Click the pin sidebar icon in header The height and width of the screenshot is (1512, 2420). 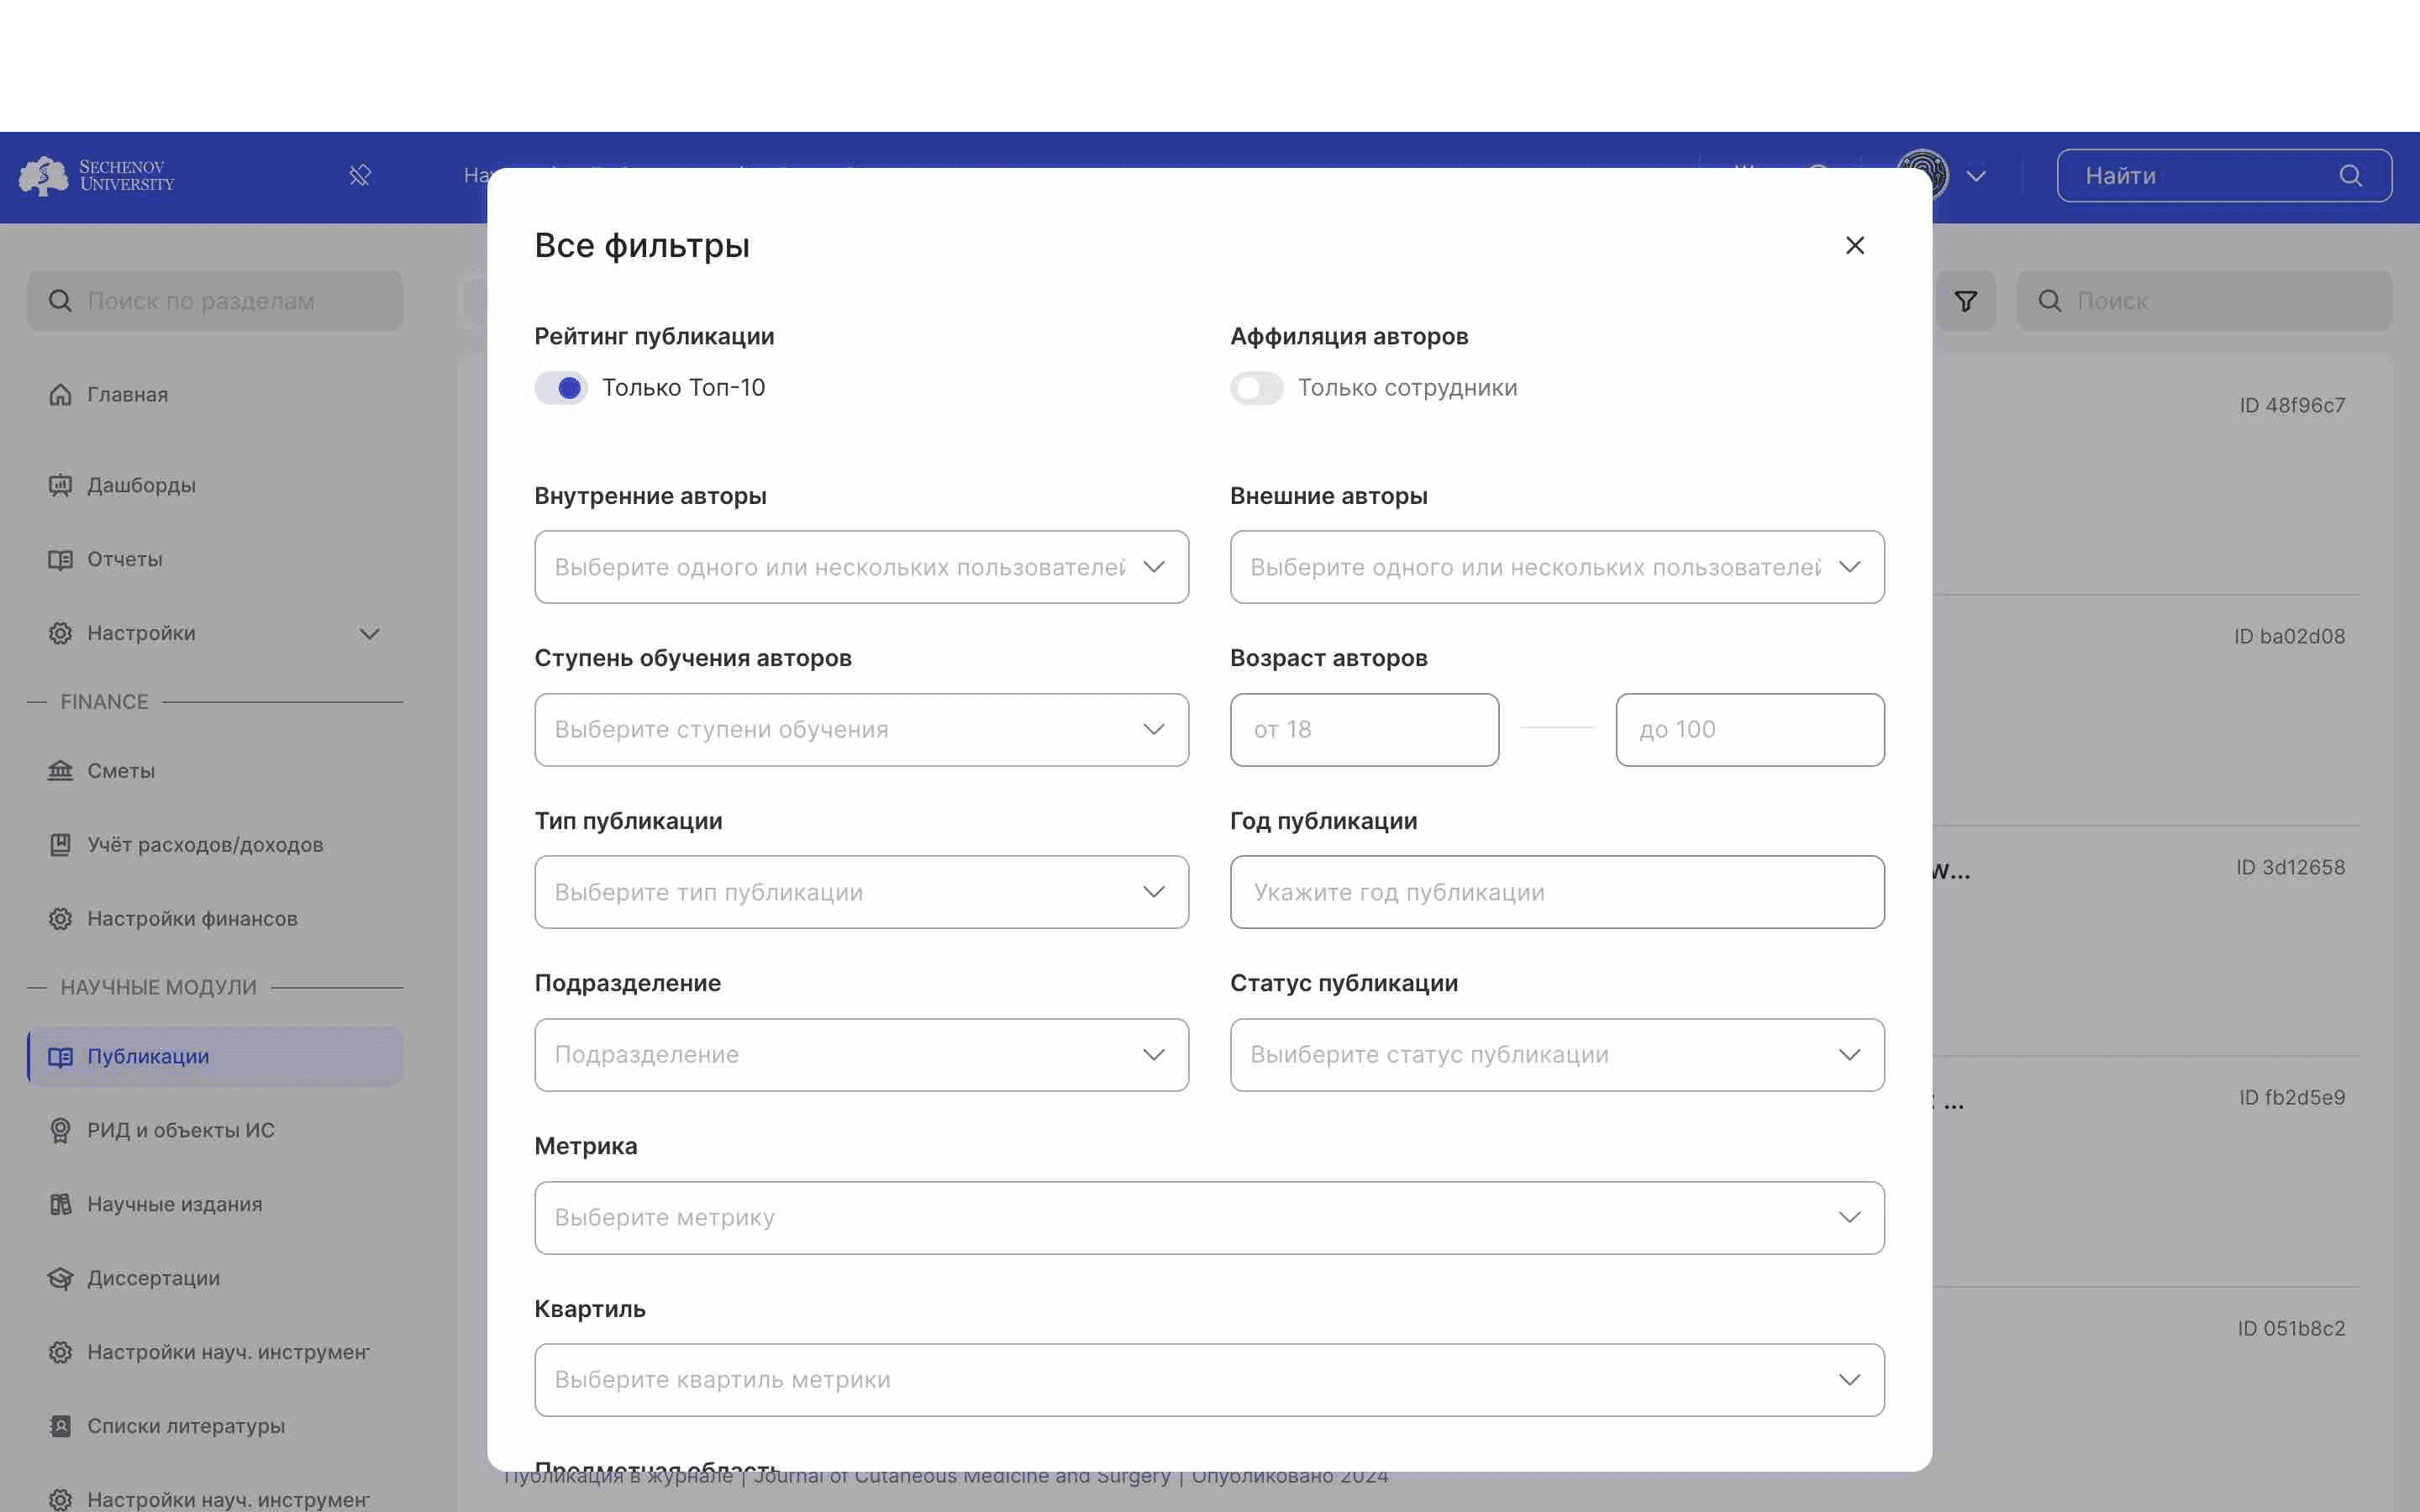[360, 176]
